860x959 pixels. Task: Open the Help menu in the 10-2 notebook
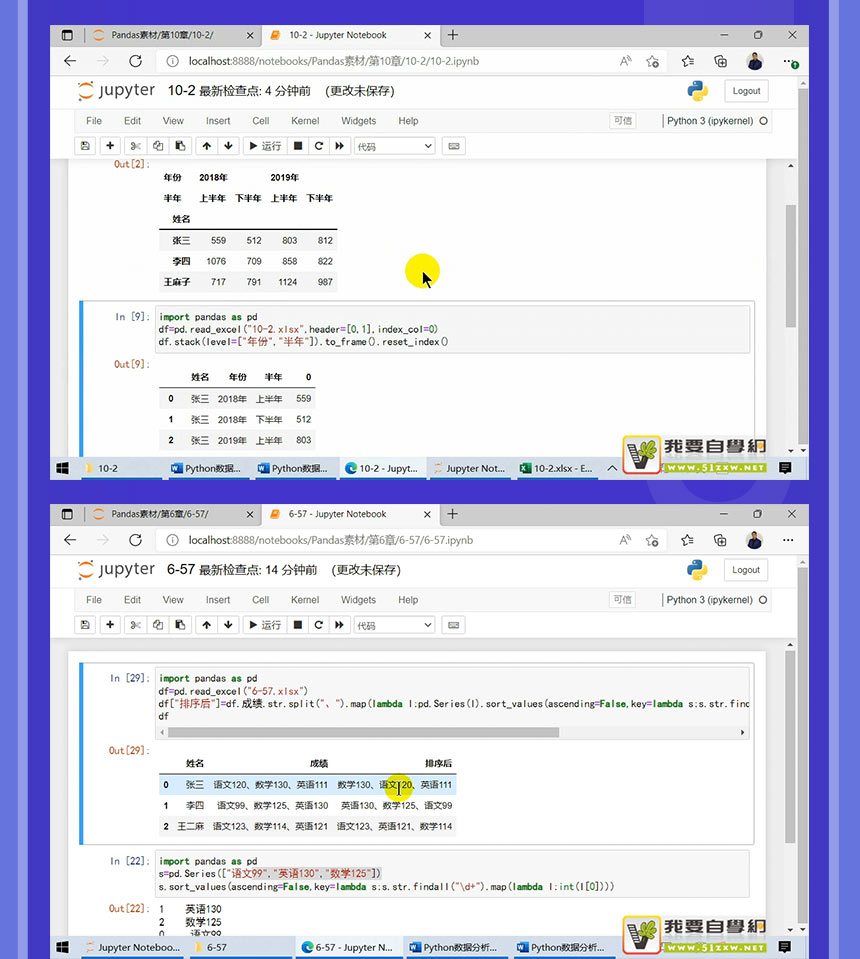(409, 121)
